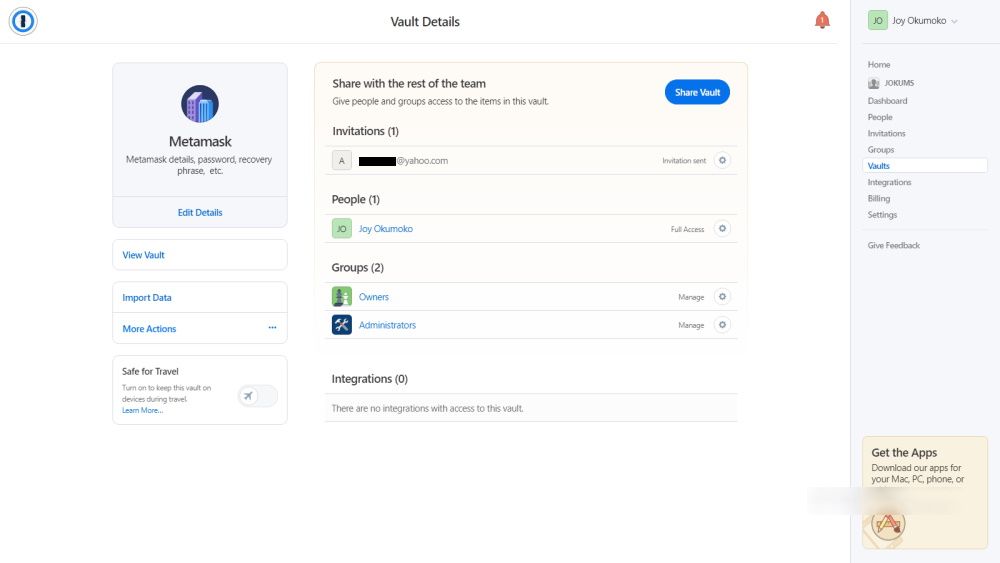Click Give Feedback in sidebar
The height and width of the screenshot is (563, 1000).
click(893, 245)
